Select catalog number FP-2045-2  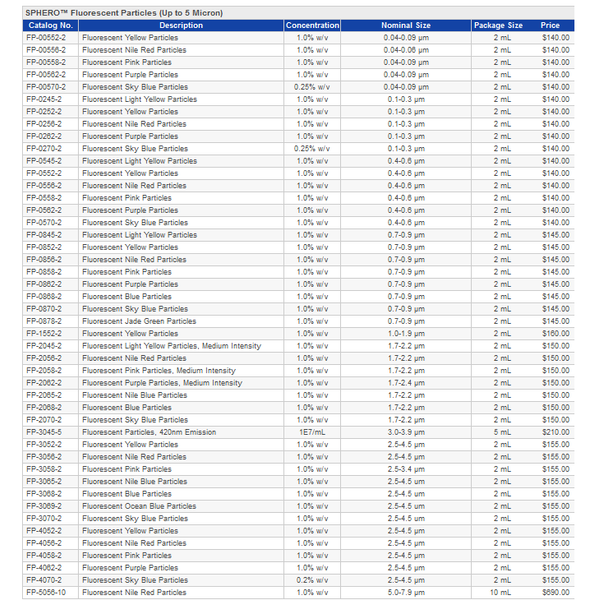(x=44, y=346)
